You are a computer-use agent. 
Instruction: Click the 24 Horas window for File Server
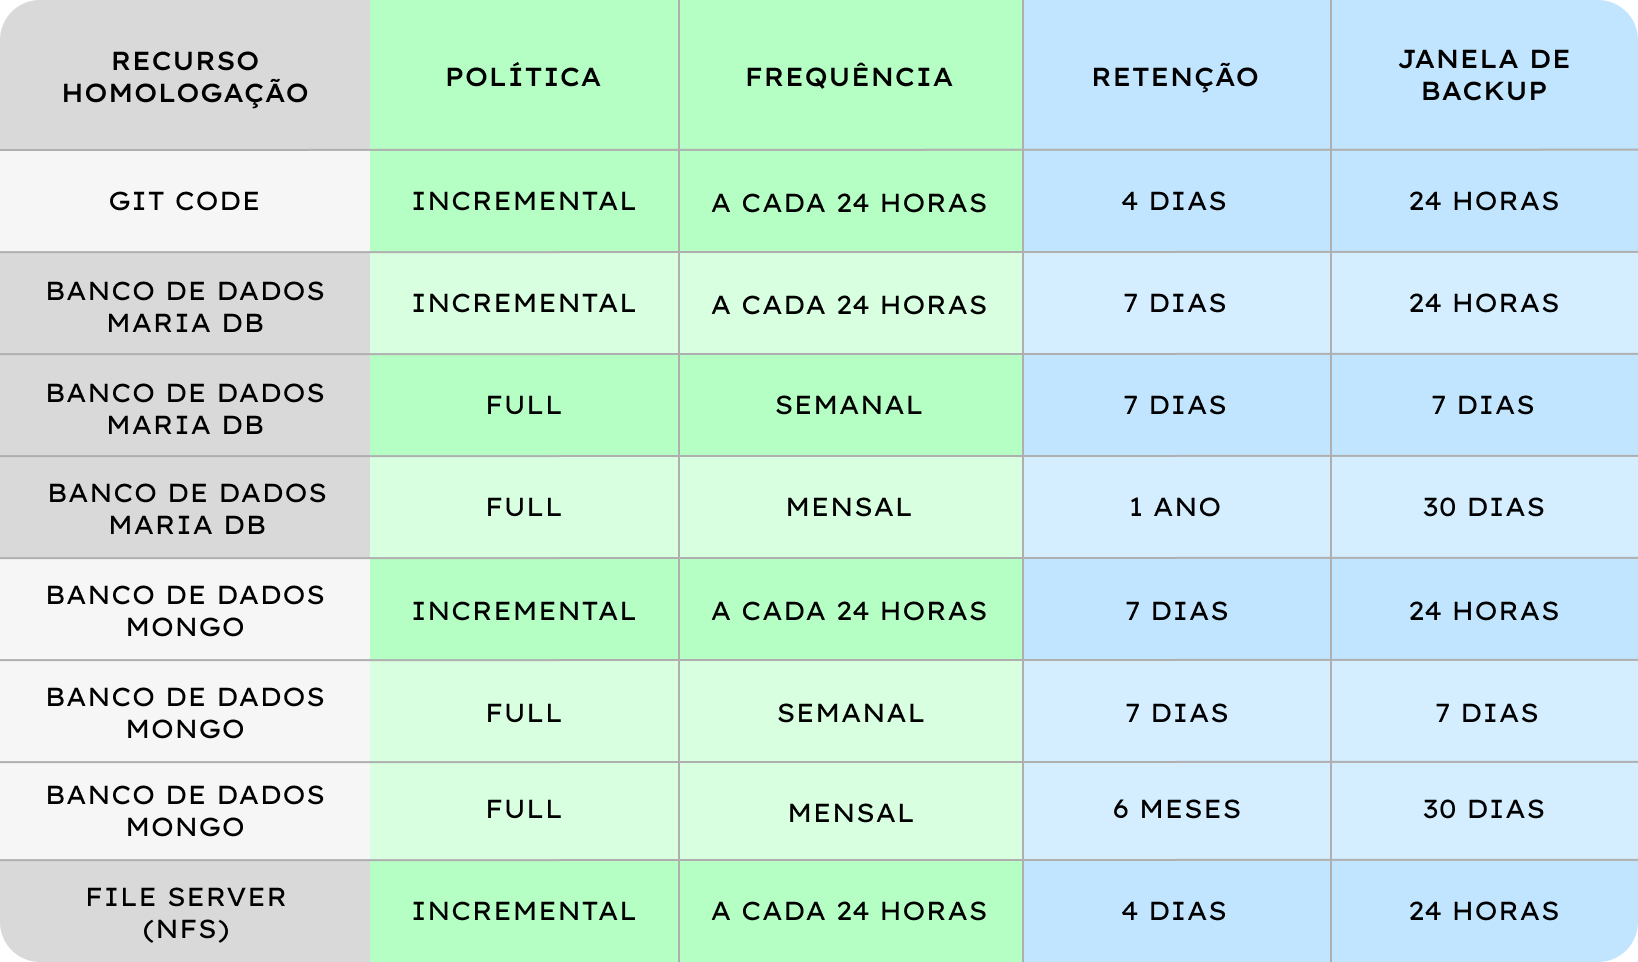tap(1484, 911)
